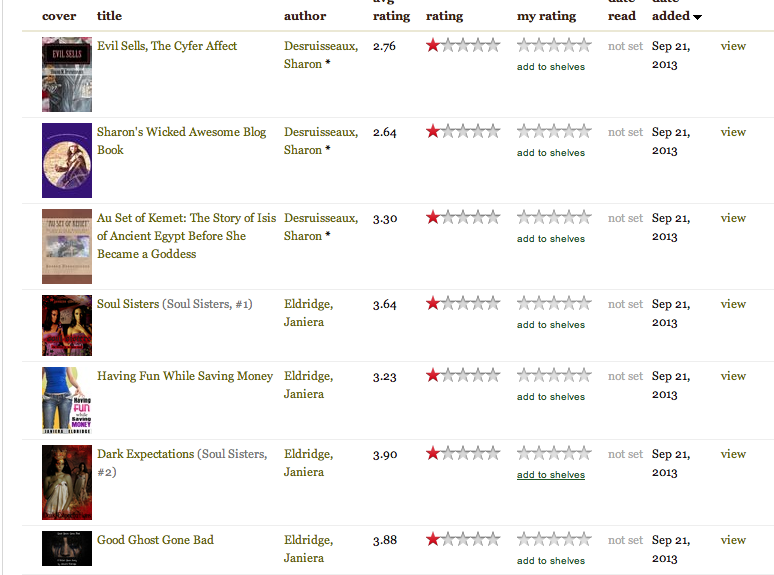The width and height of the screenshot is (774, 575).
Task: Open Eldridge, Janiera link in Dark Expectations row
Action: pos(309,463)
